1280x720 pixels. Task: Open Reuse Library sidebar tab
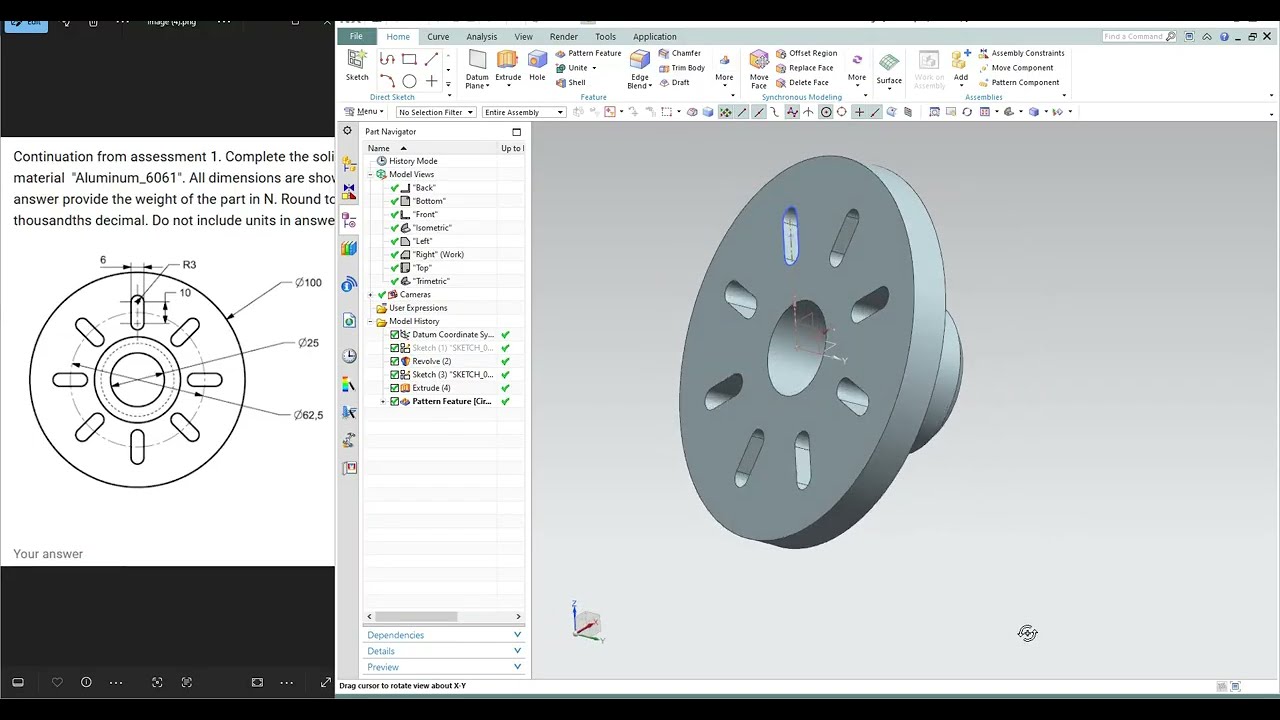(x=348, y=248)
